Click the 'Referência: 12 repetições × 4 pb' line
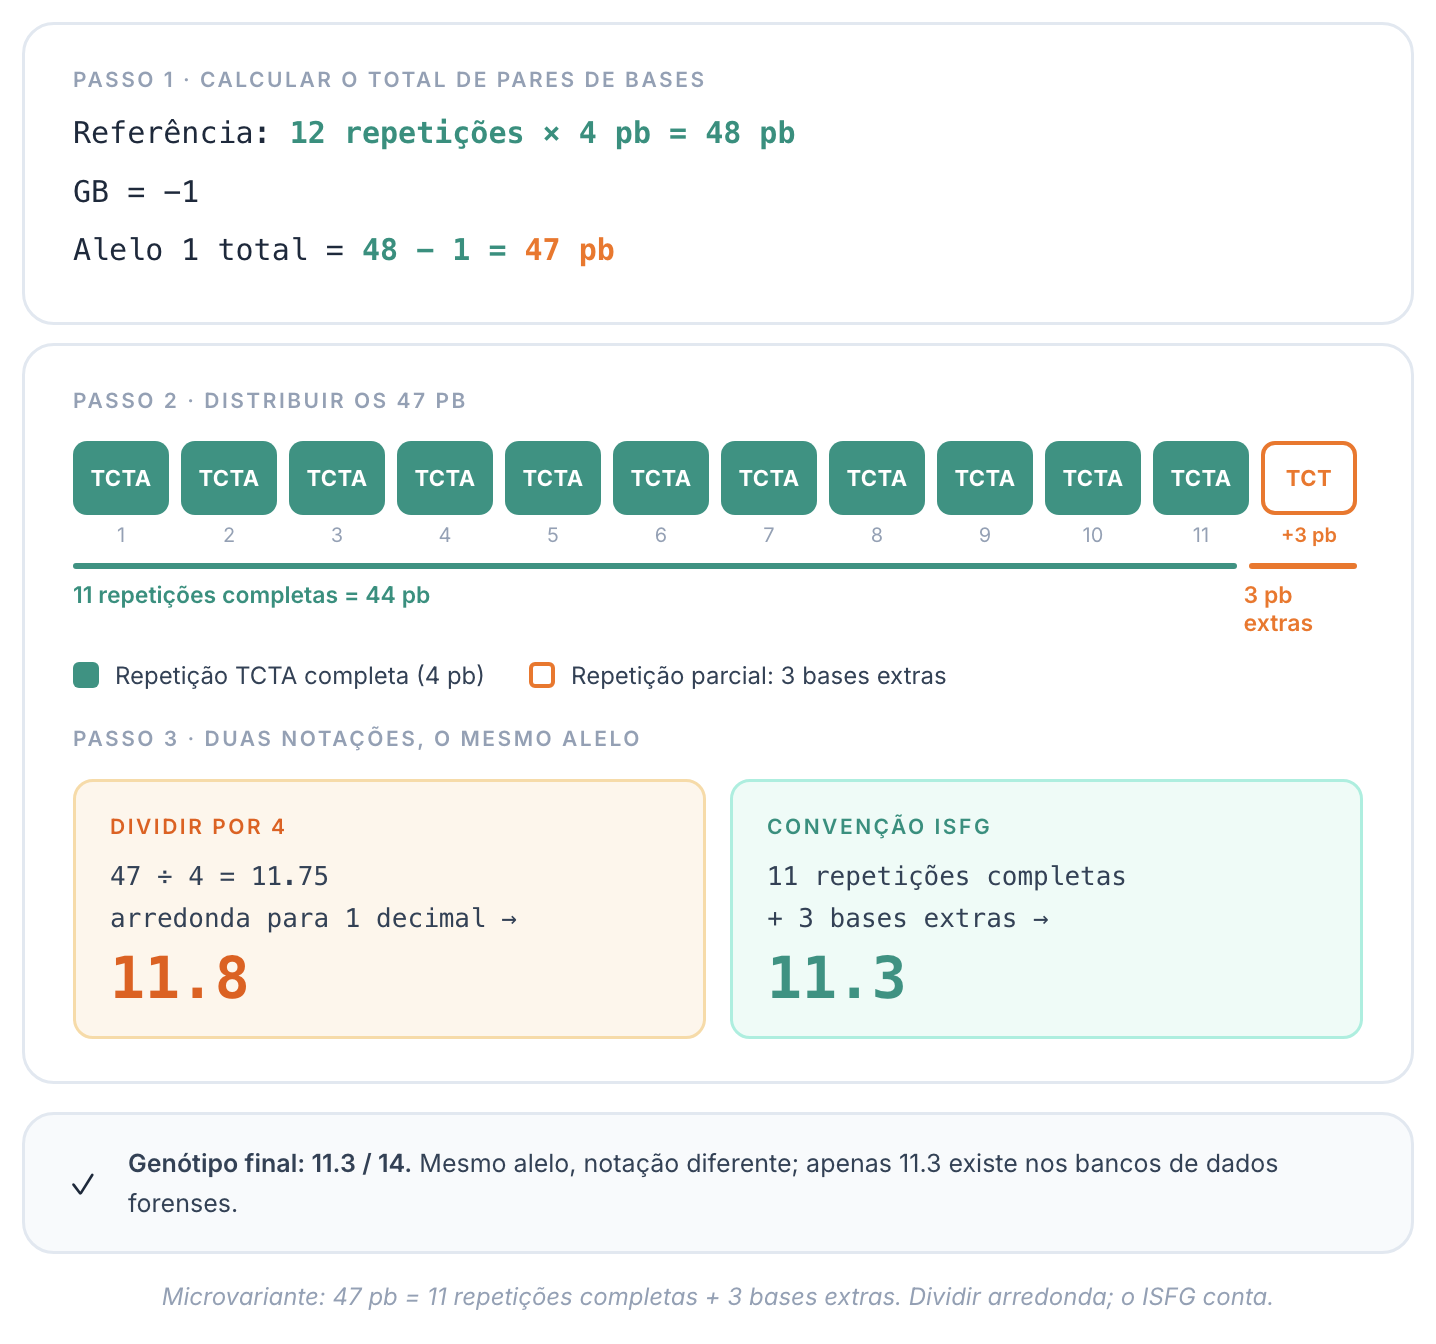The image size is (1436, 1344). click(x=434, y=133)
